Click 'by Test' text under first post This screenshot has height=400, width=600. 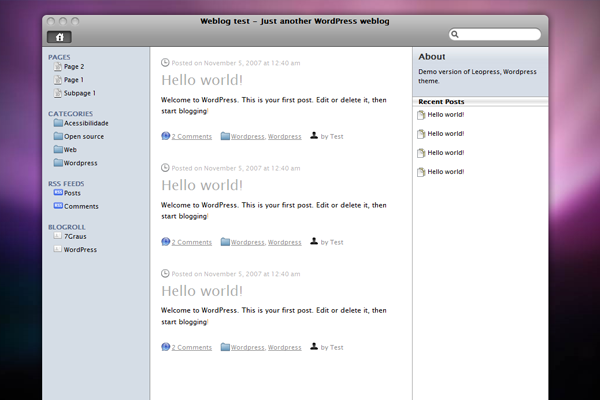coord(332,137)
